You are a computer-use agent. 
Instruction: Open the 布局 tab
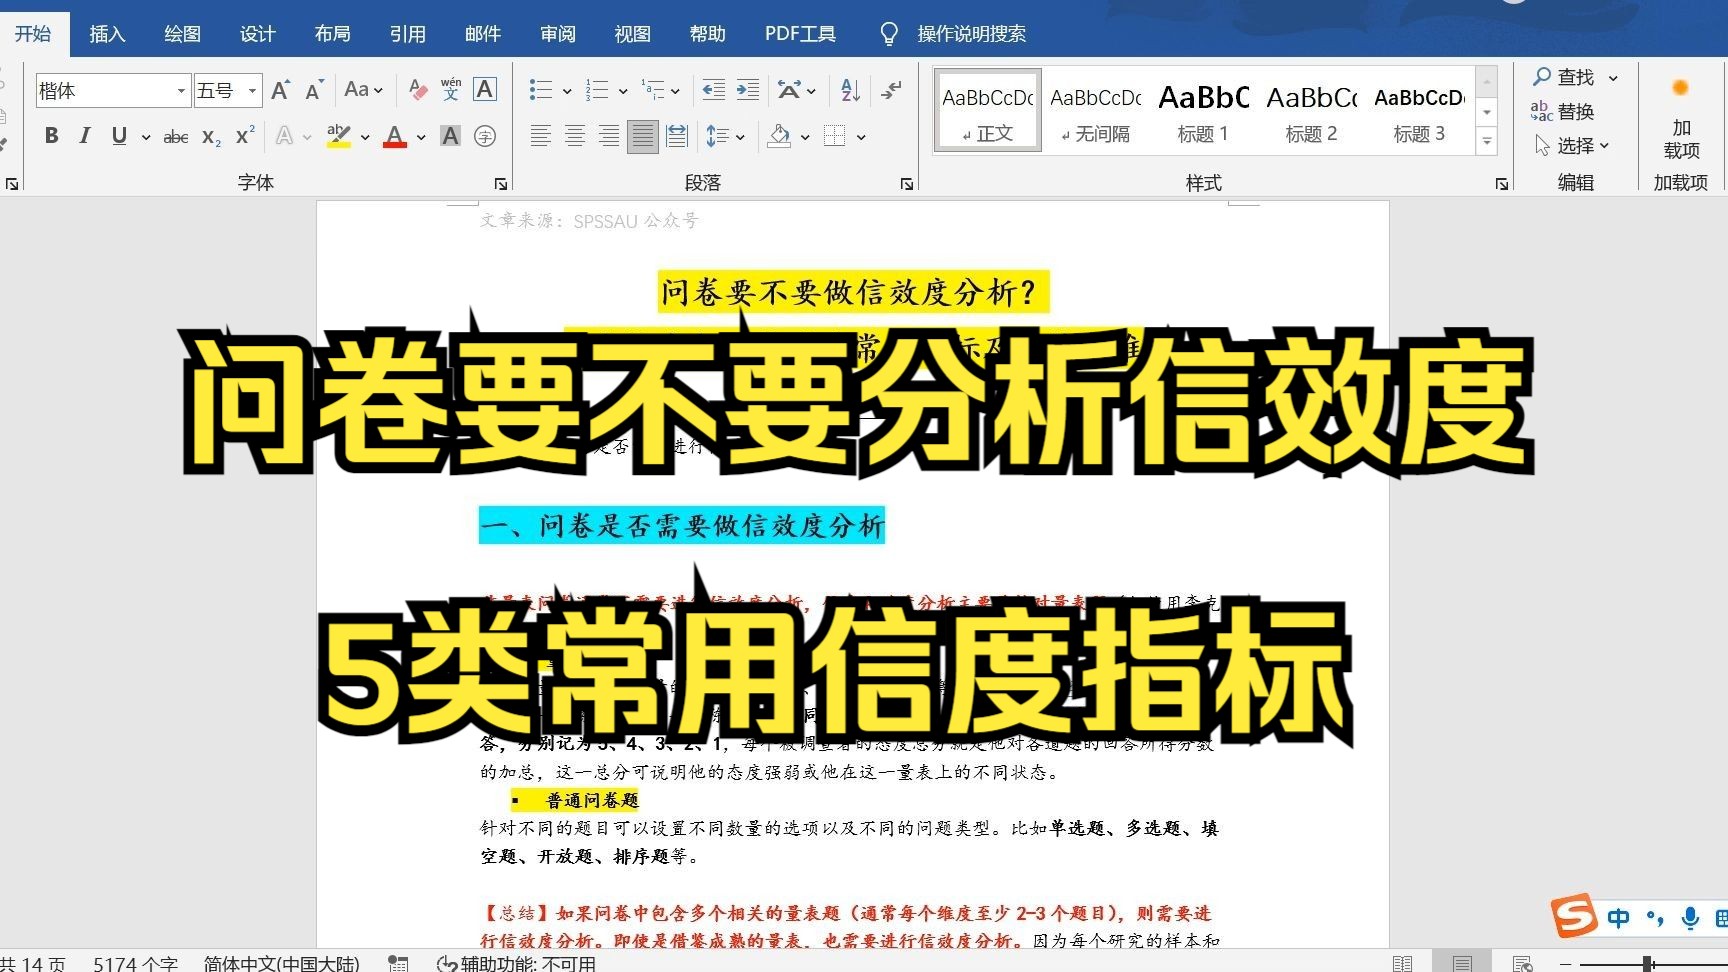pyautogui.click(x=332, y=34)
